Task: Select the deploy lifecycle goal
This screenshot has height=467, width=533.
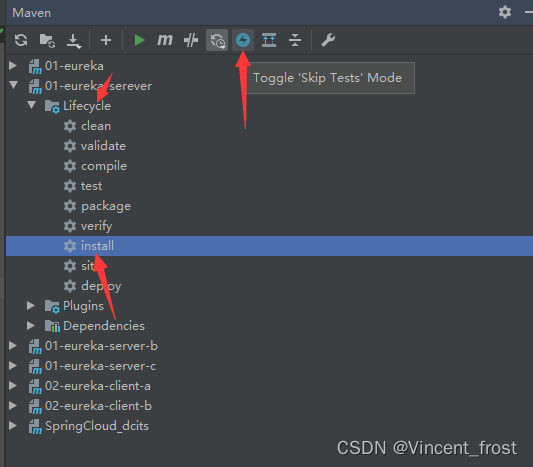Action: click(x=101, y=286)
